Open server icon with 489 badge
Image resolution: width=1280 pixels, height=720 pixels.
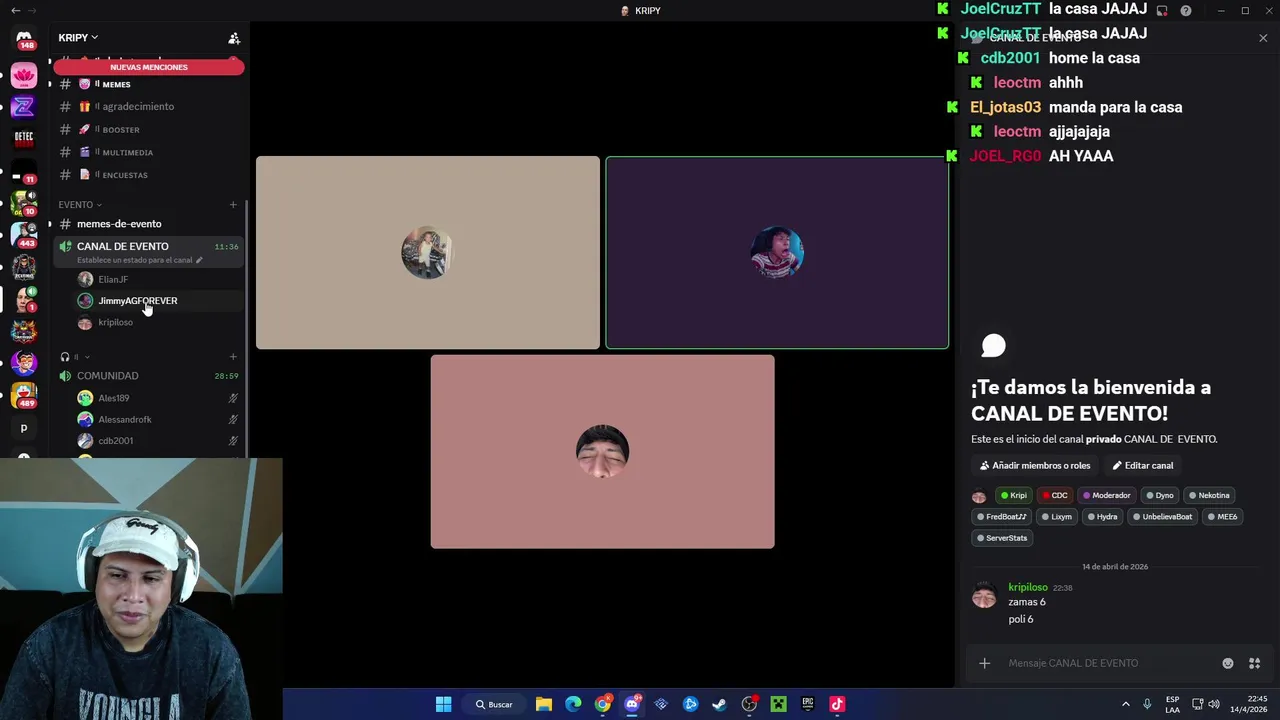tap(24, 395)
